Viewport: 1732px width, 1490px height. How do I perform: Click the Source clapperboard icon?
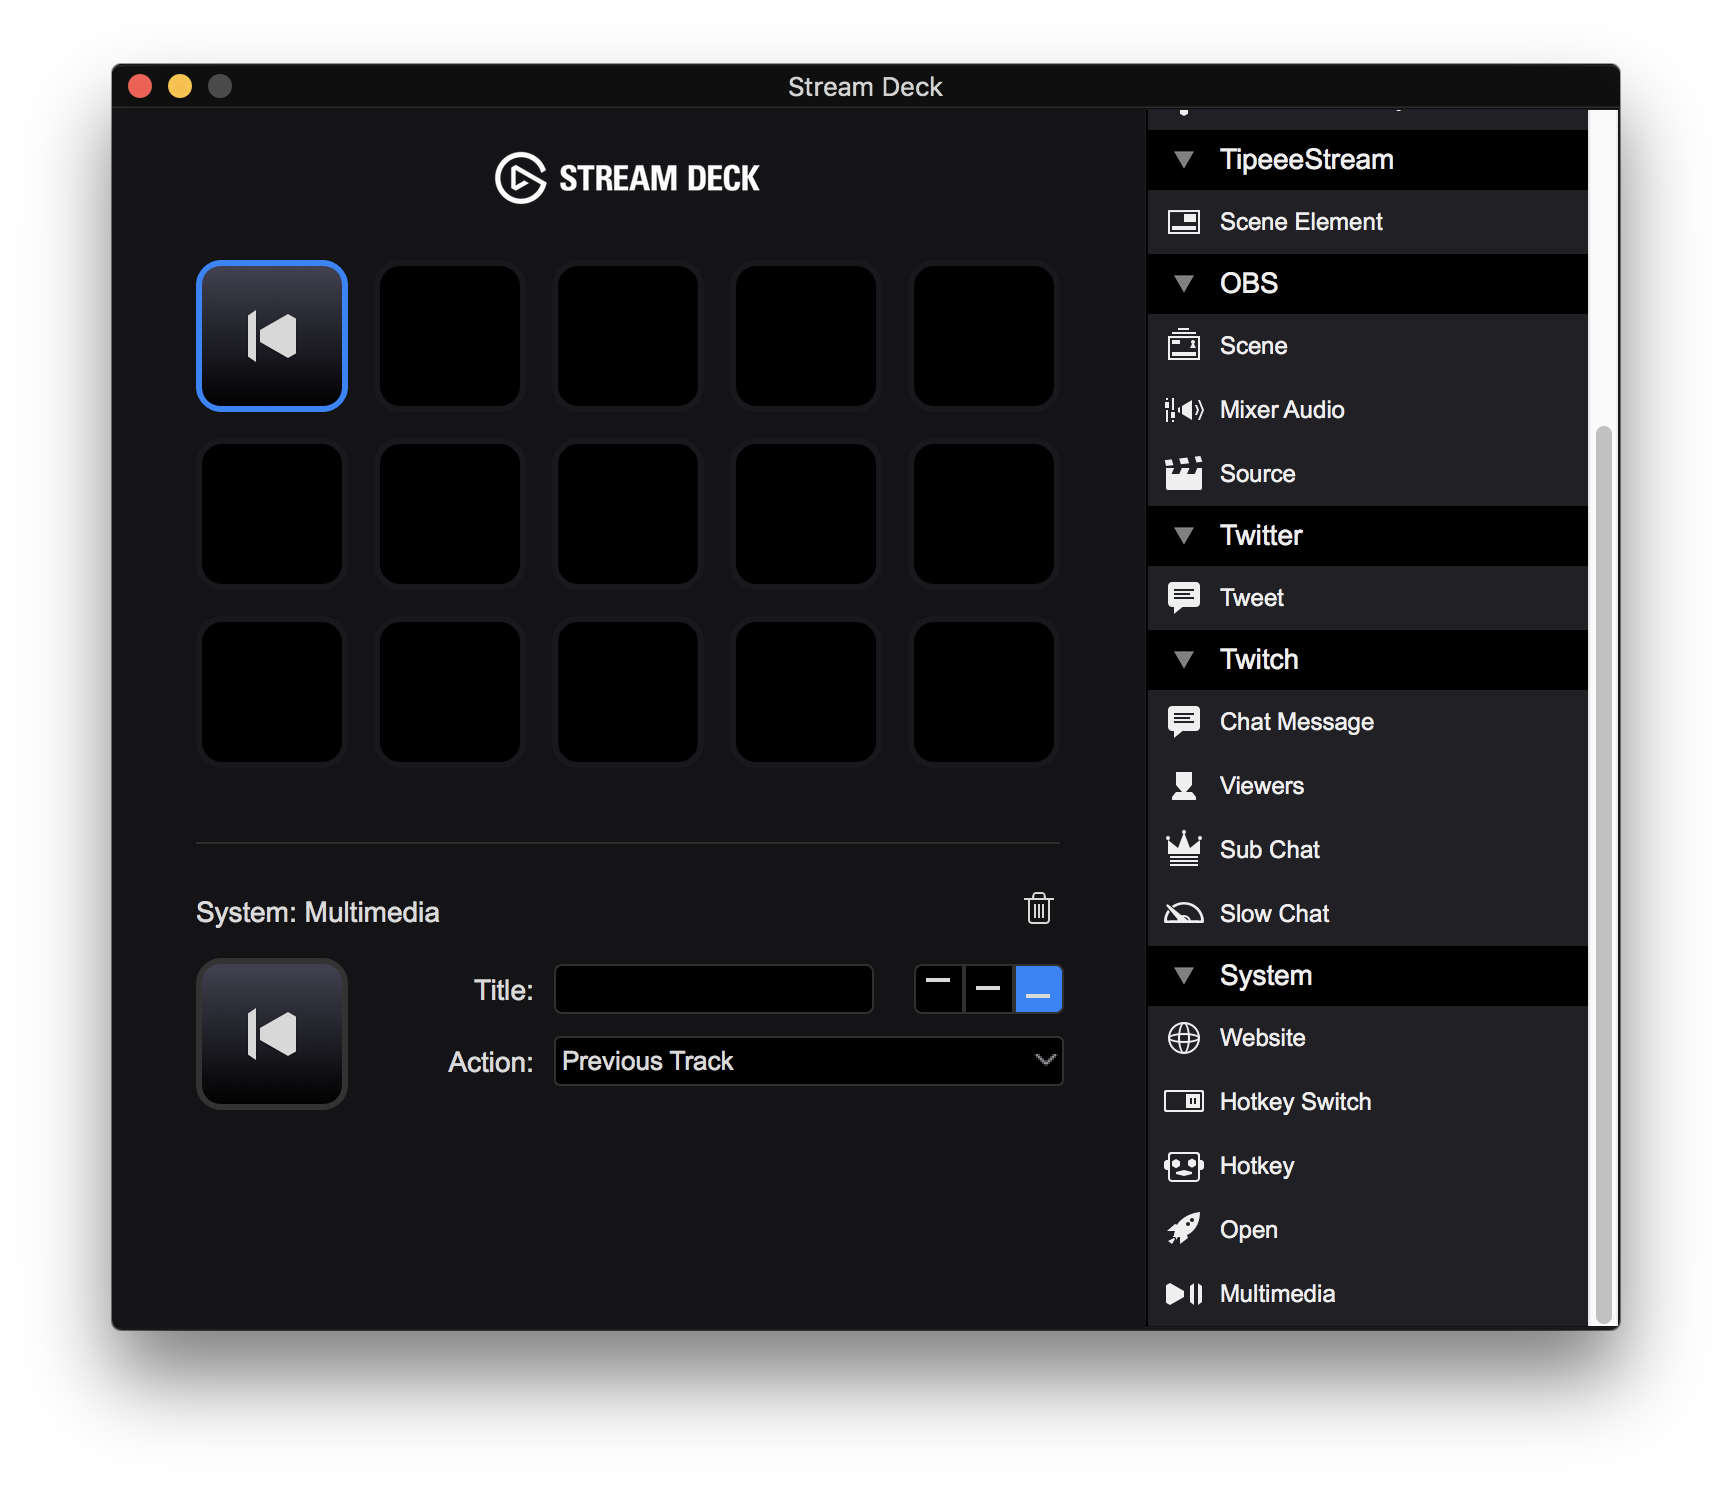1184,474
